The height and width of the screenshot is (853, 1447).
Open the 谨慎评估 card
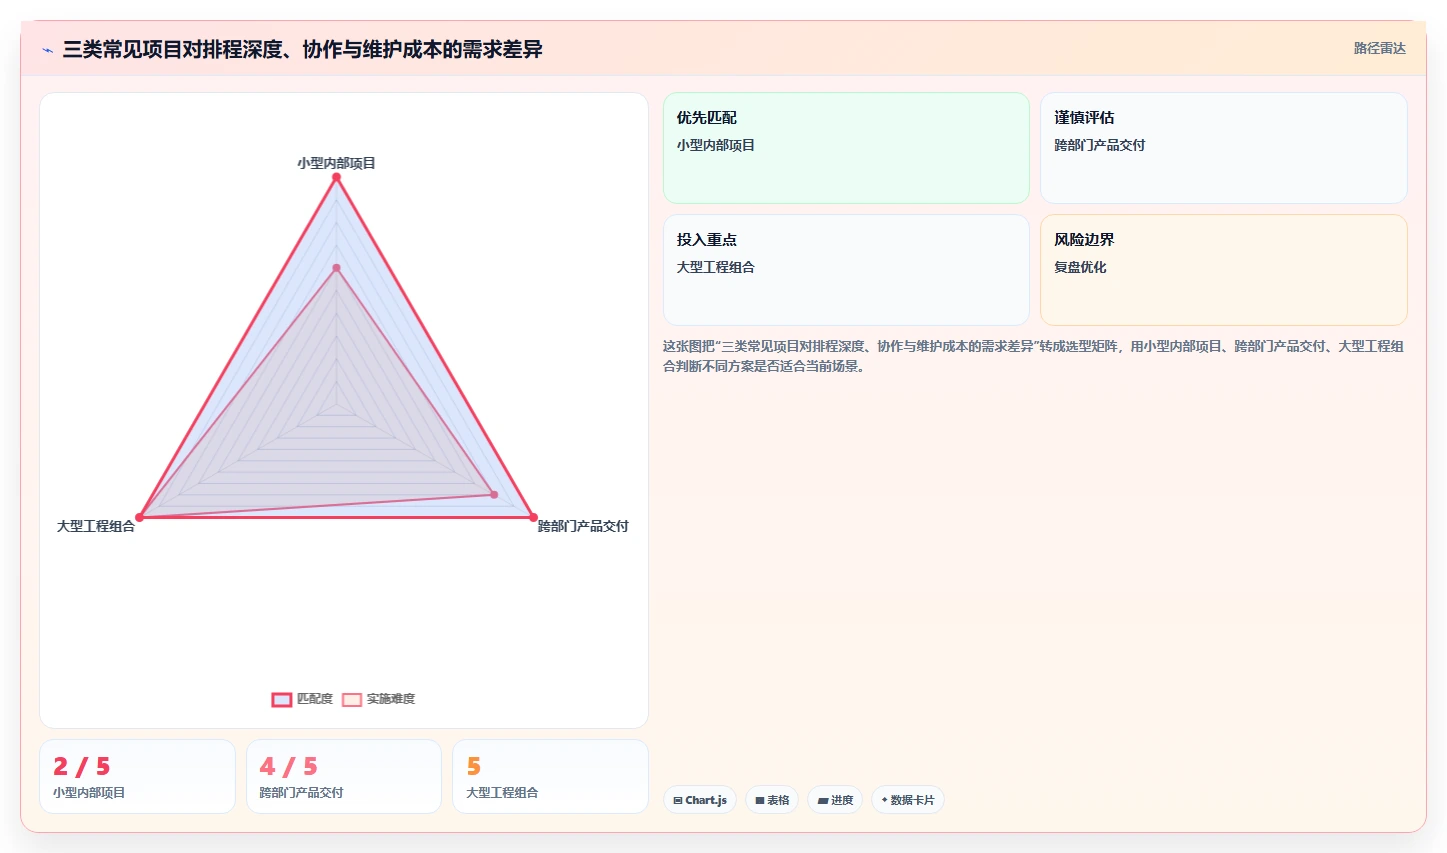(x=1224, y=148)
